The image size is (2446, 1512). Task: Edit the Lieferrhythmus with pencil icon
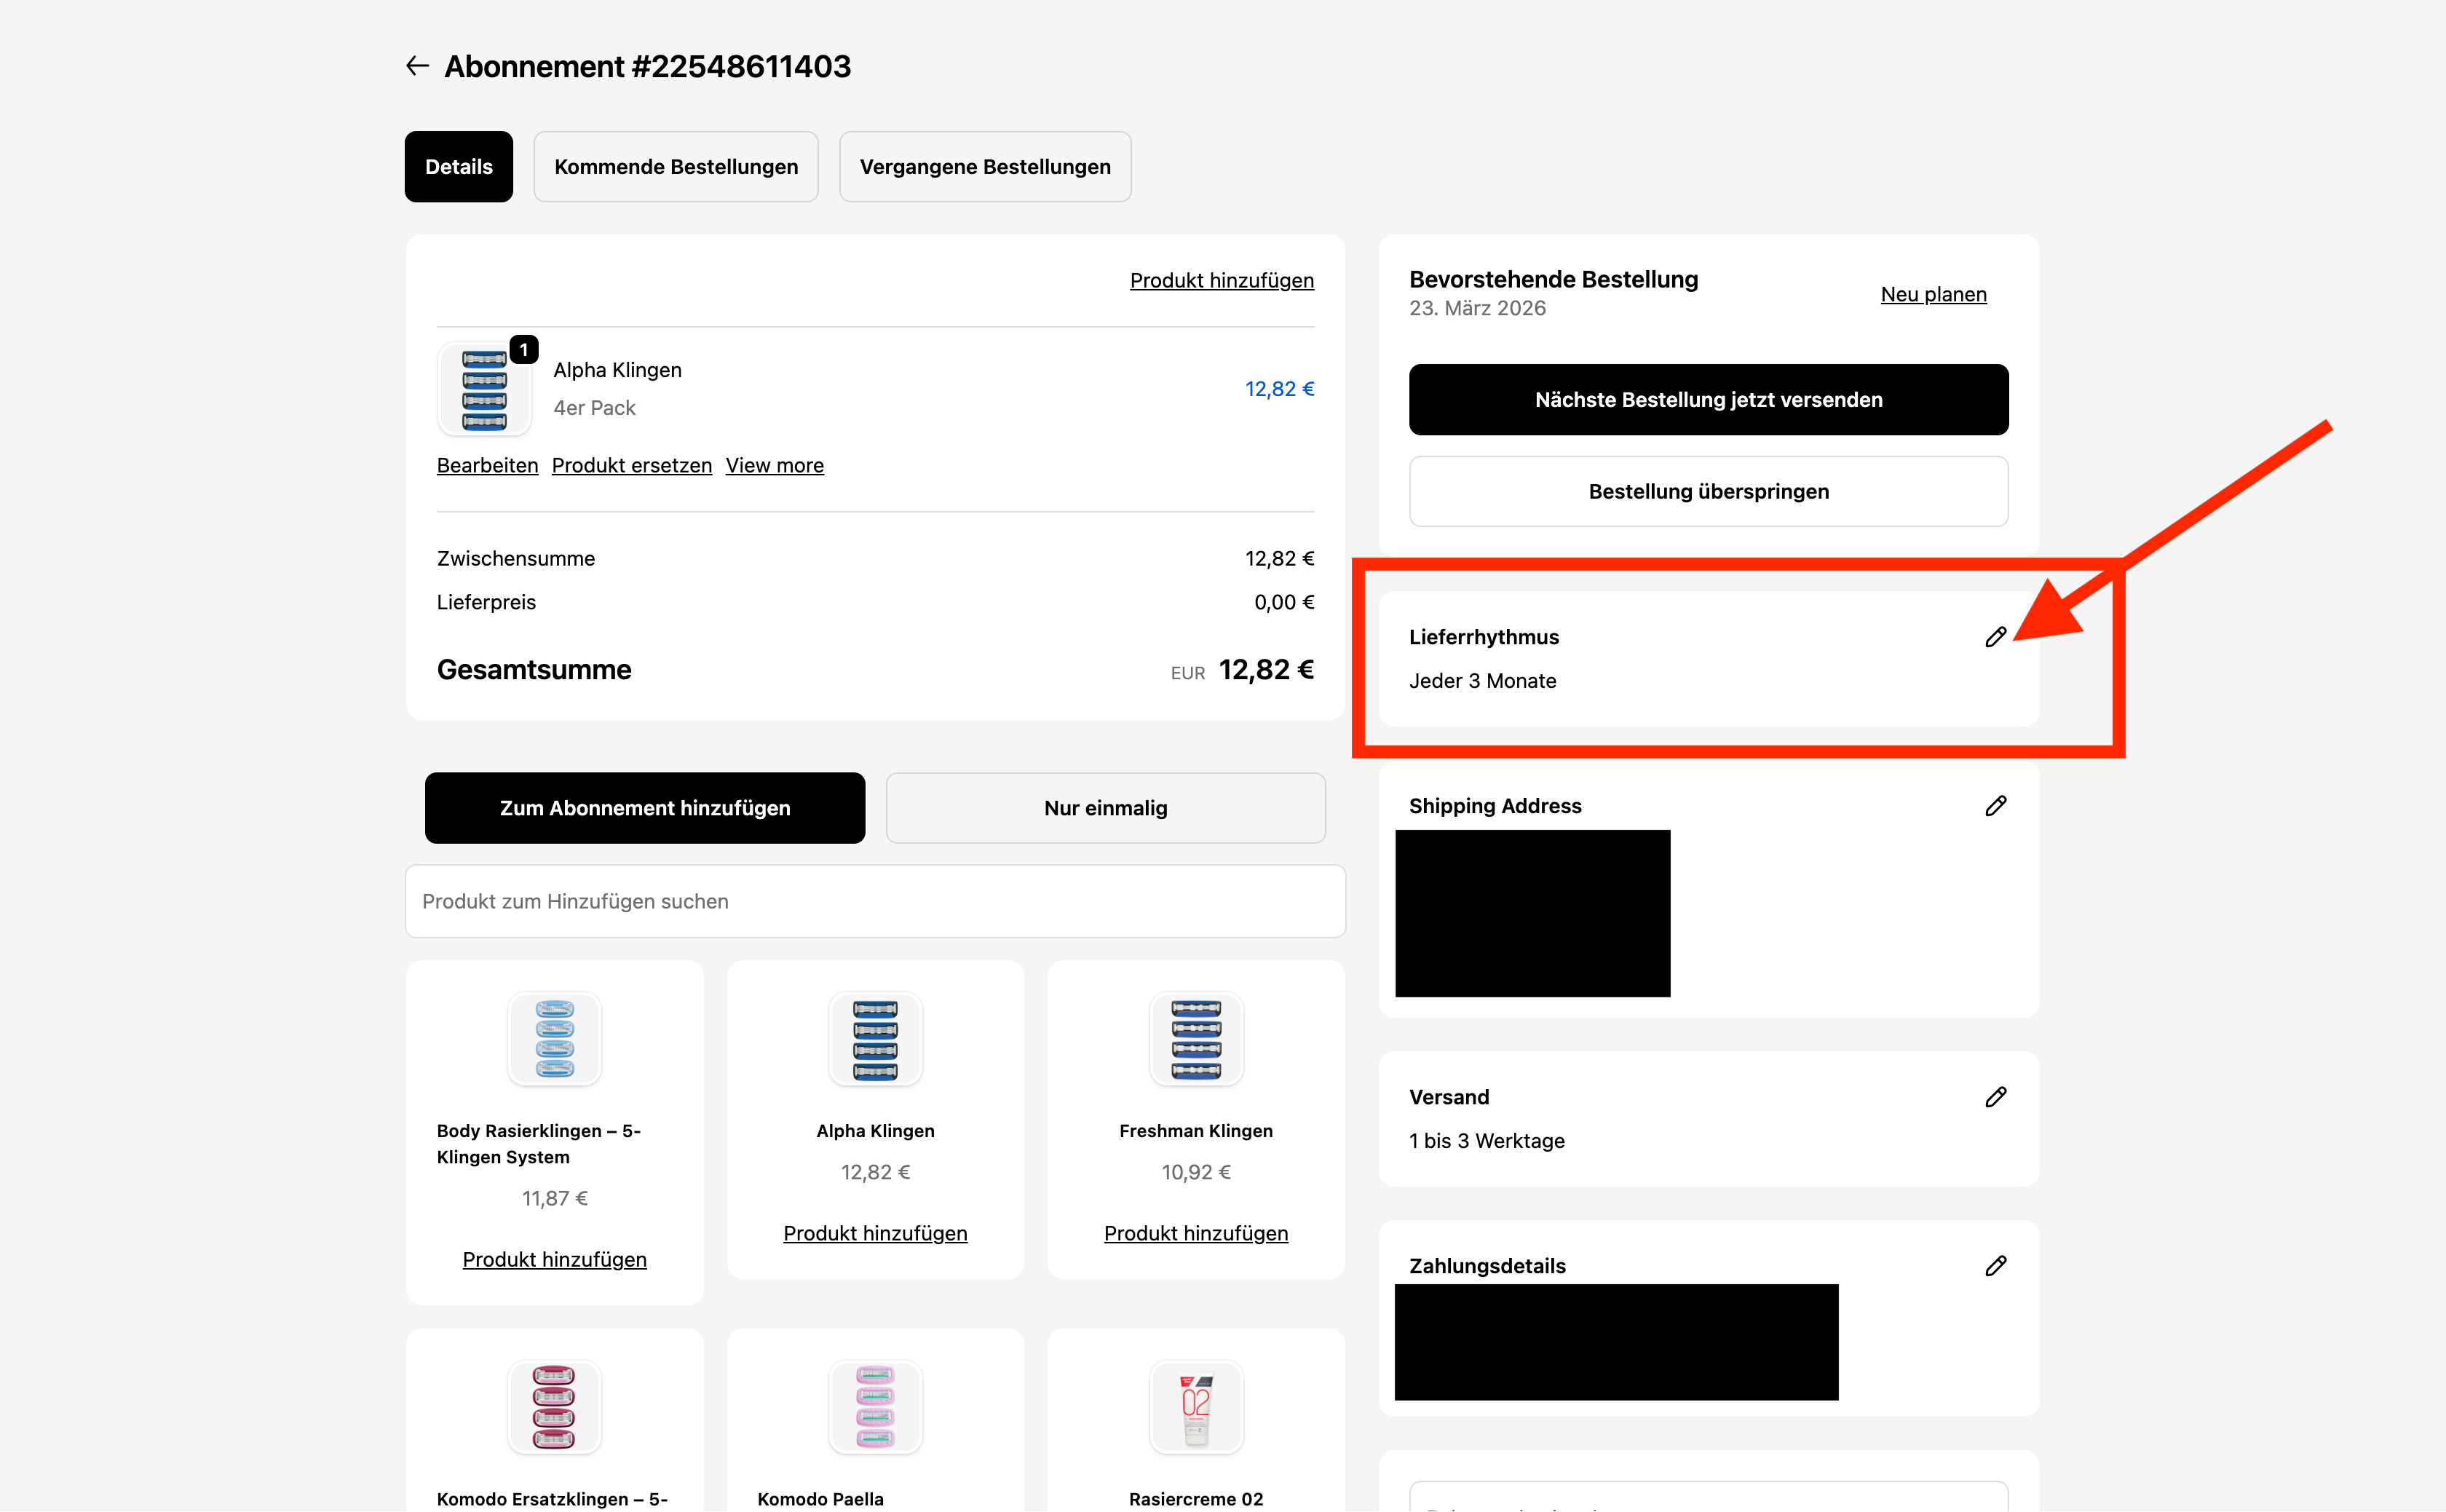pyautogui.click(x=1995, y=637)
